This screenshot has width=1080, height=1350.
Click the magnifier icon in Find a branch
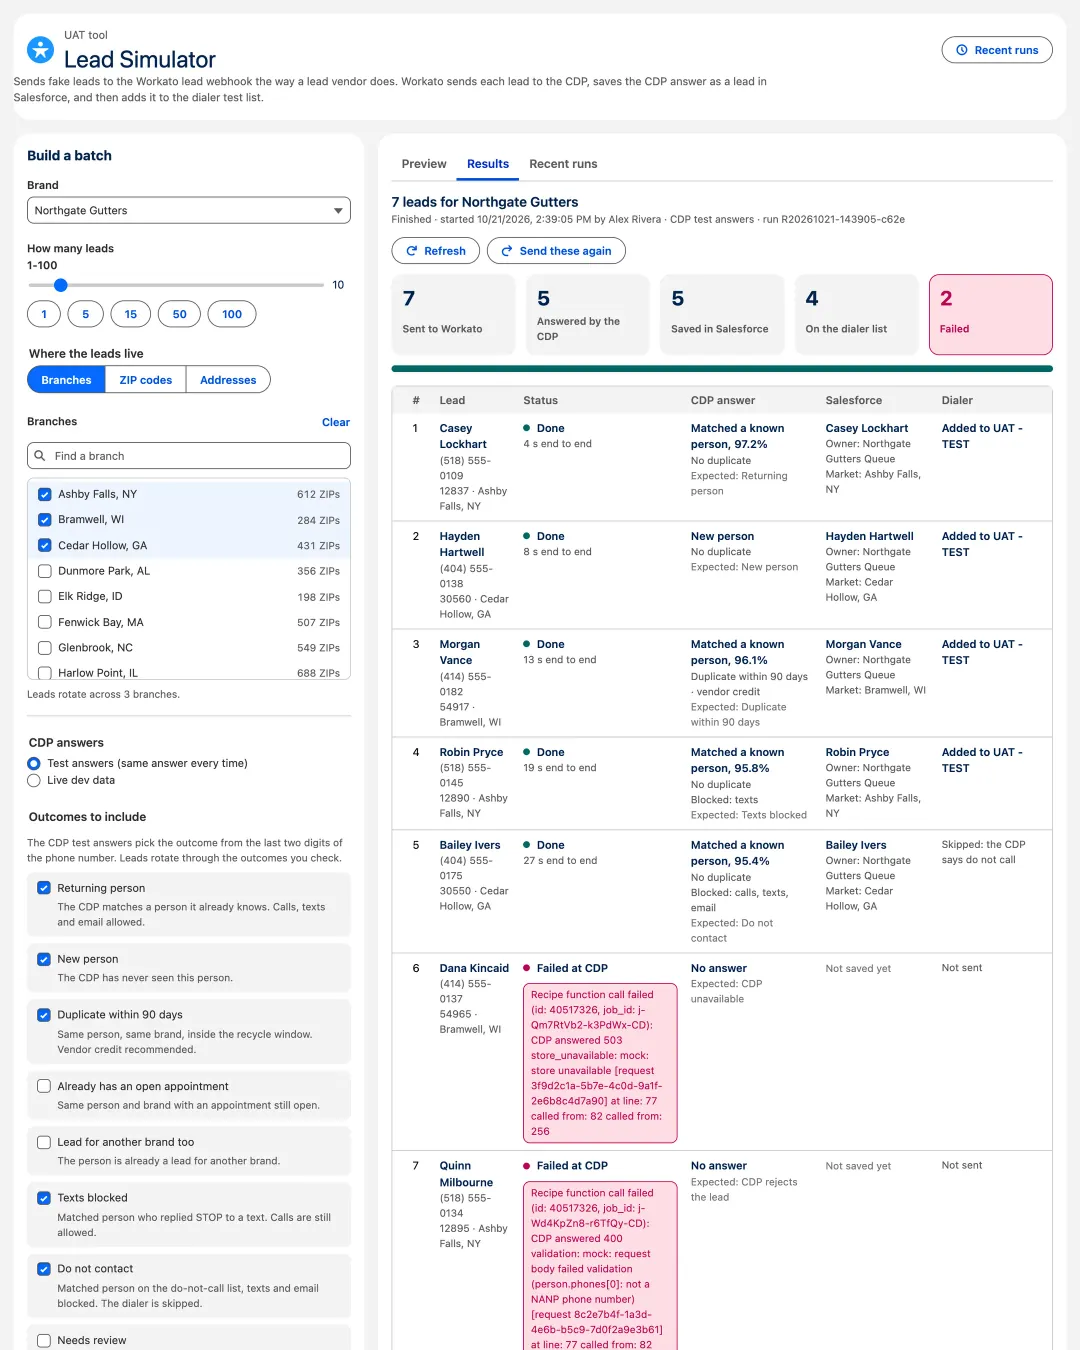point(40,456)
